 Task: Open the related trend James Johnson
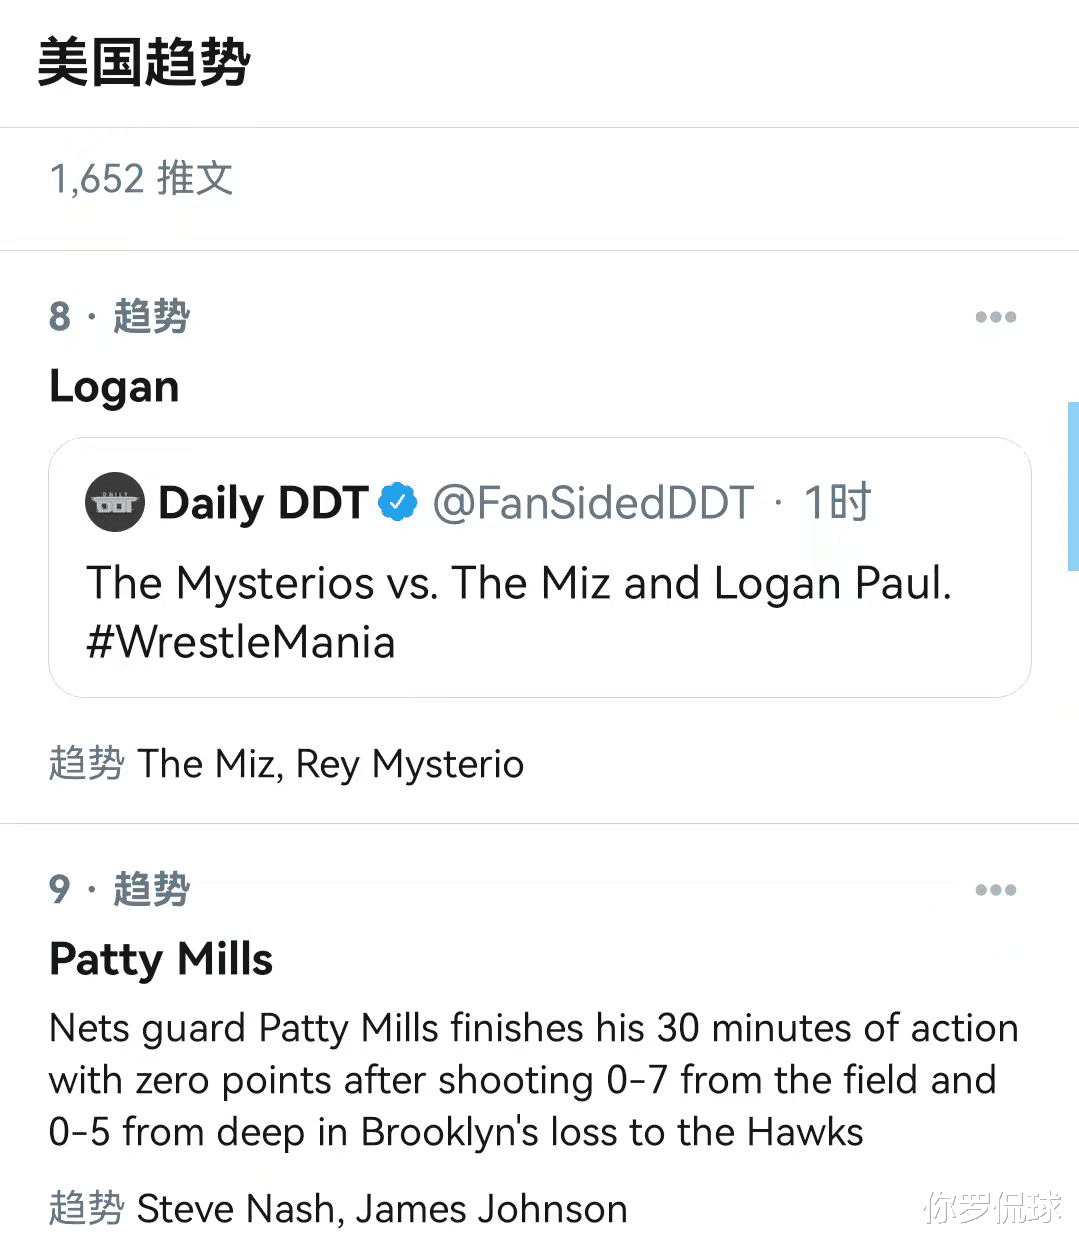pos(492,1209)
